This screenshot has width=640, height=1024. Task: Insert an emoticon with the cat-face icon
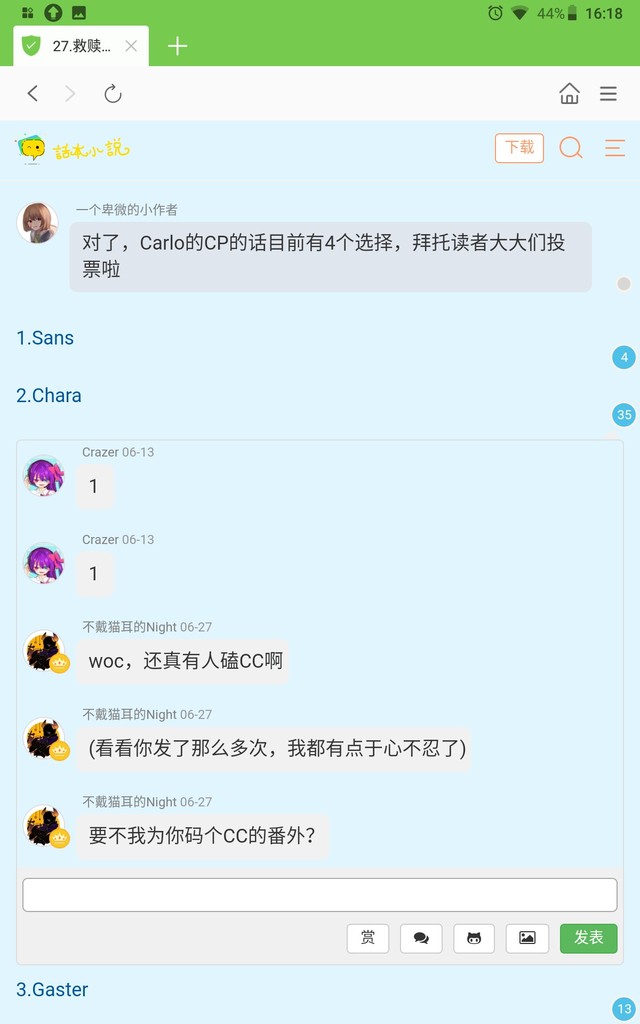(x=474, y=938)
